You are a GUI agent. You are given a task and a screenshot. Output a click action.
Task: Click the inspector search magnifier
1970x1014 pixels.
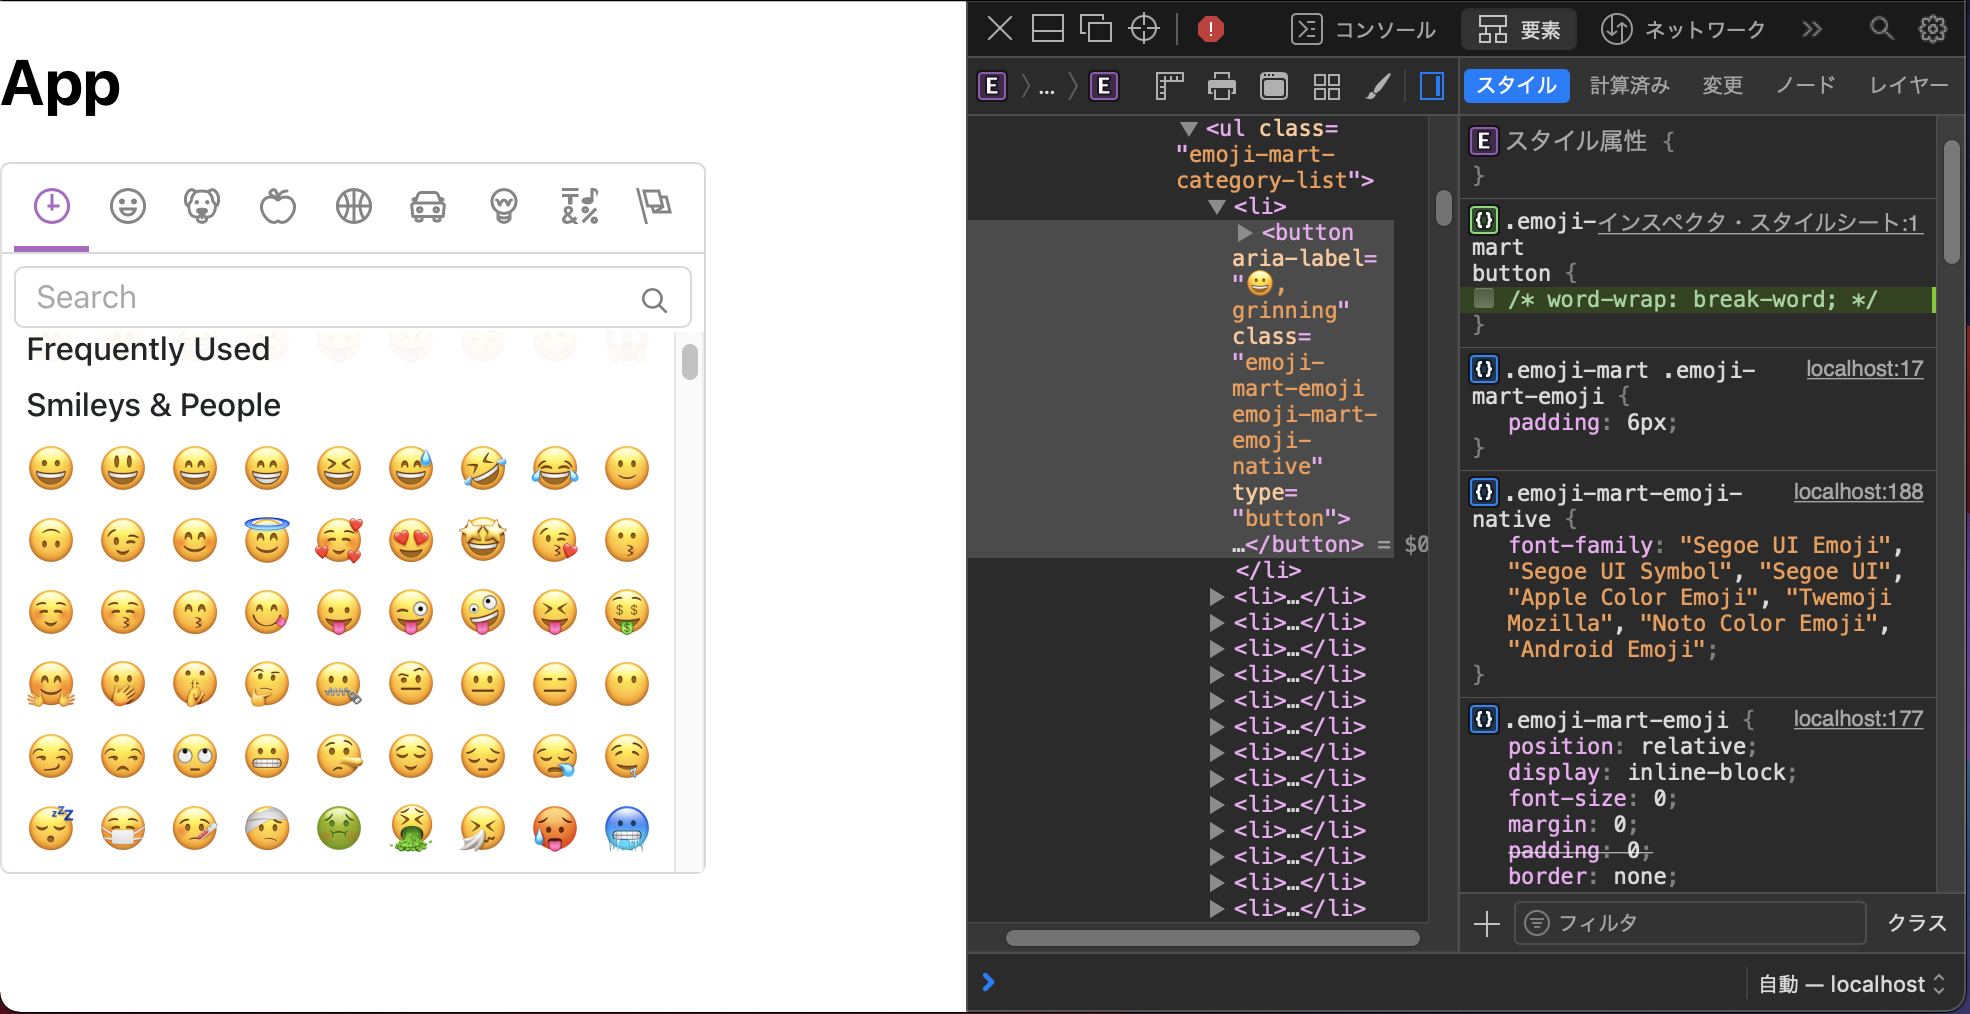pos(1882,29)
